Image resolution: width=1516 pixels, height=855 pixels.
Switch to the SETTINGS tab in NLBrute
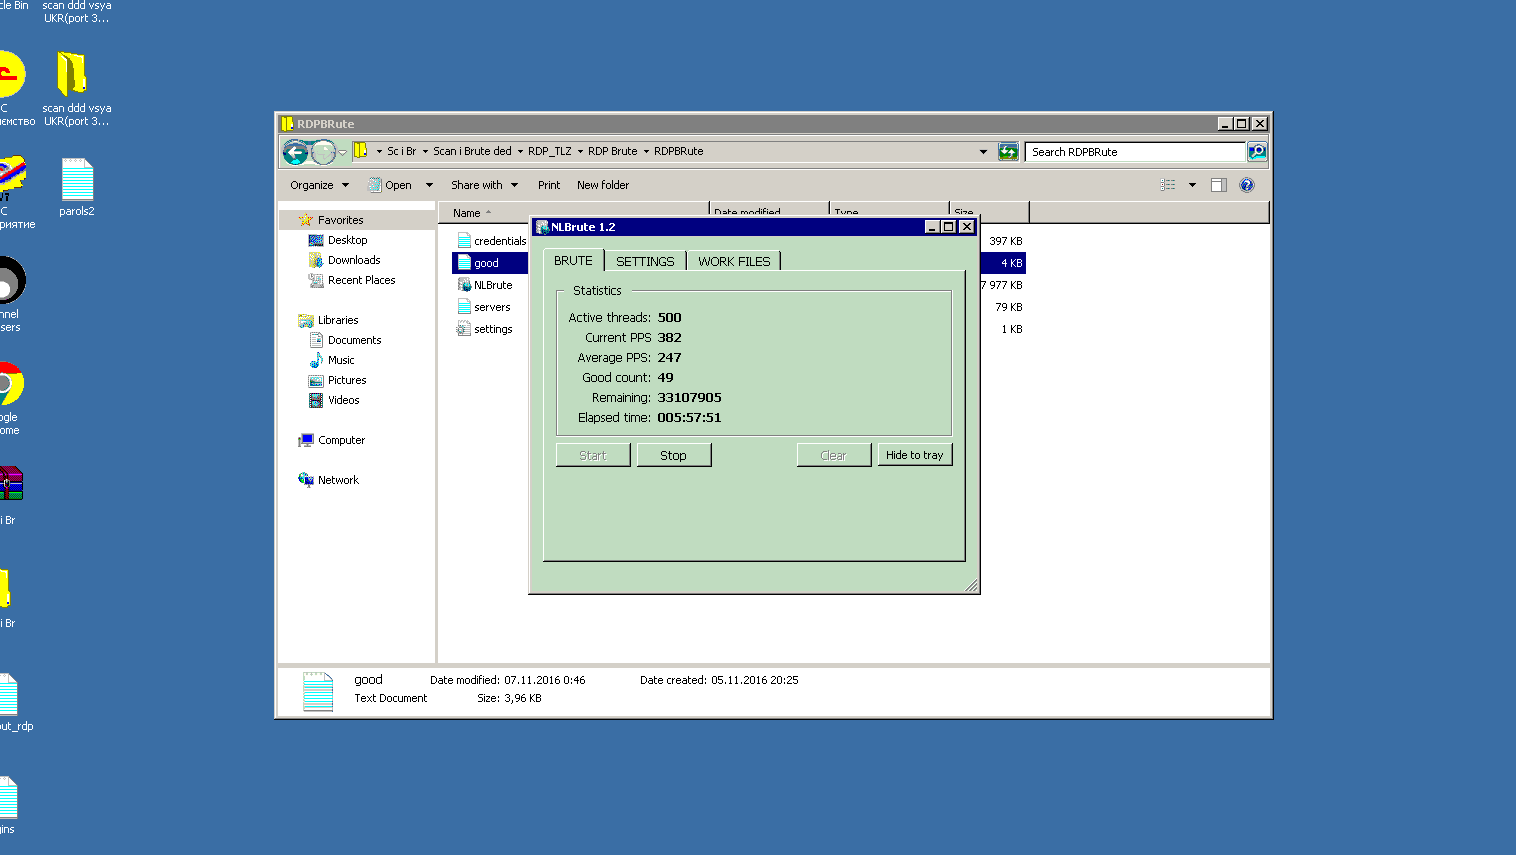(x=645, y=261)
